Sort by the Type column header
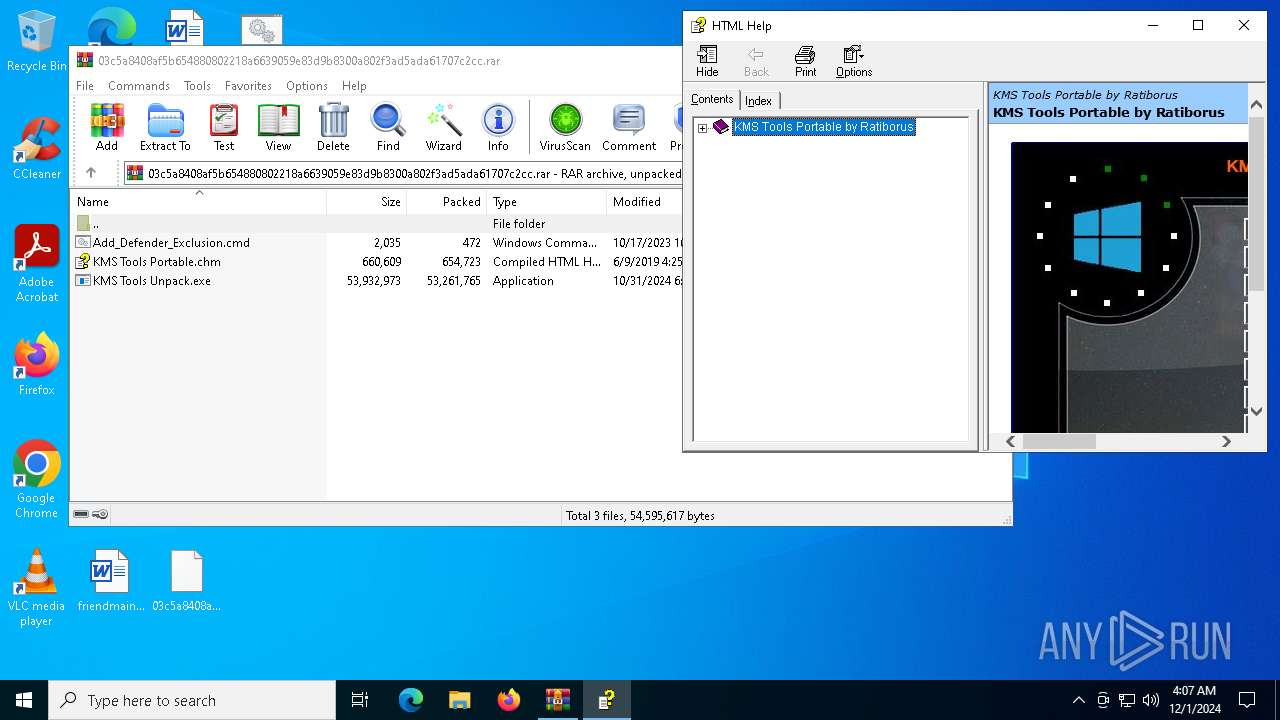 click(x=546, y=201)
